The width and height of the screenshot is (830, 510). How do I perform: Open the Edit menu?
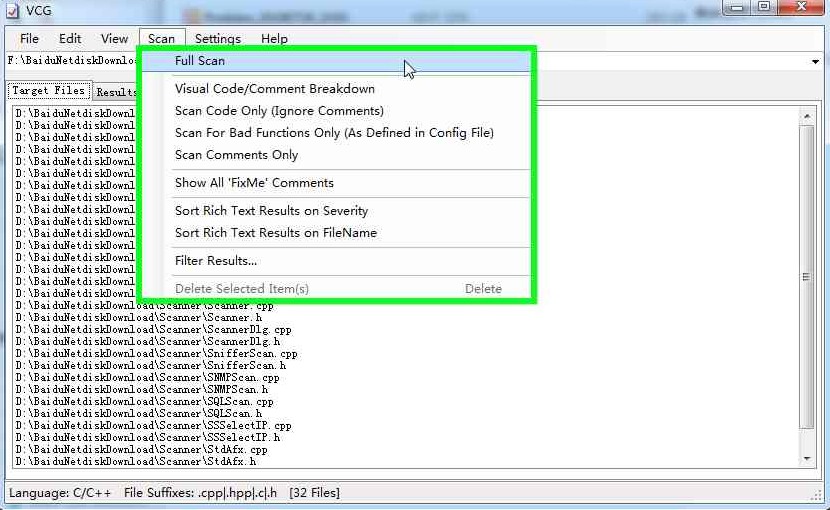pos(70,39)
